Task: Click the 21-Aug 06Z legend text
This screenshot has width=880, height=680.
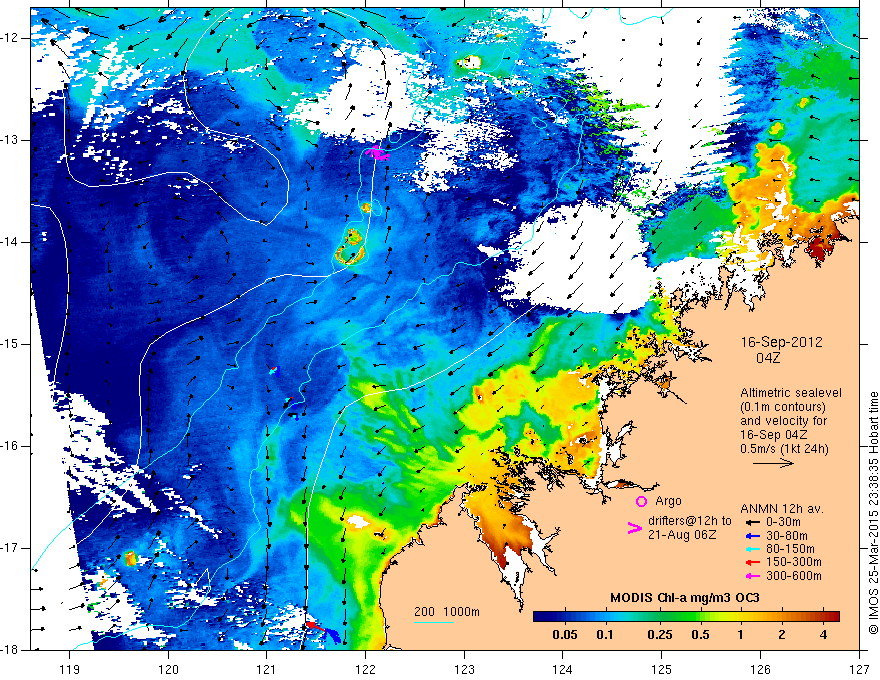Action: coord(682,535)
